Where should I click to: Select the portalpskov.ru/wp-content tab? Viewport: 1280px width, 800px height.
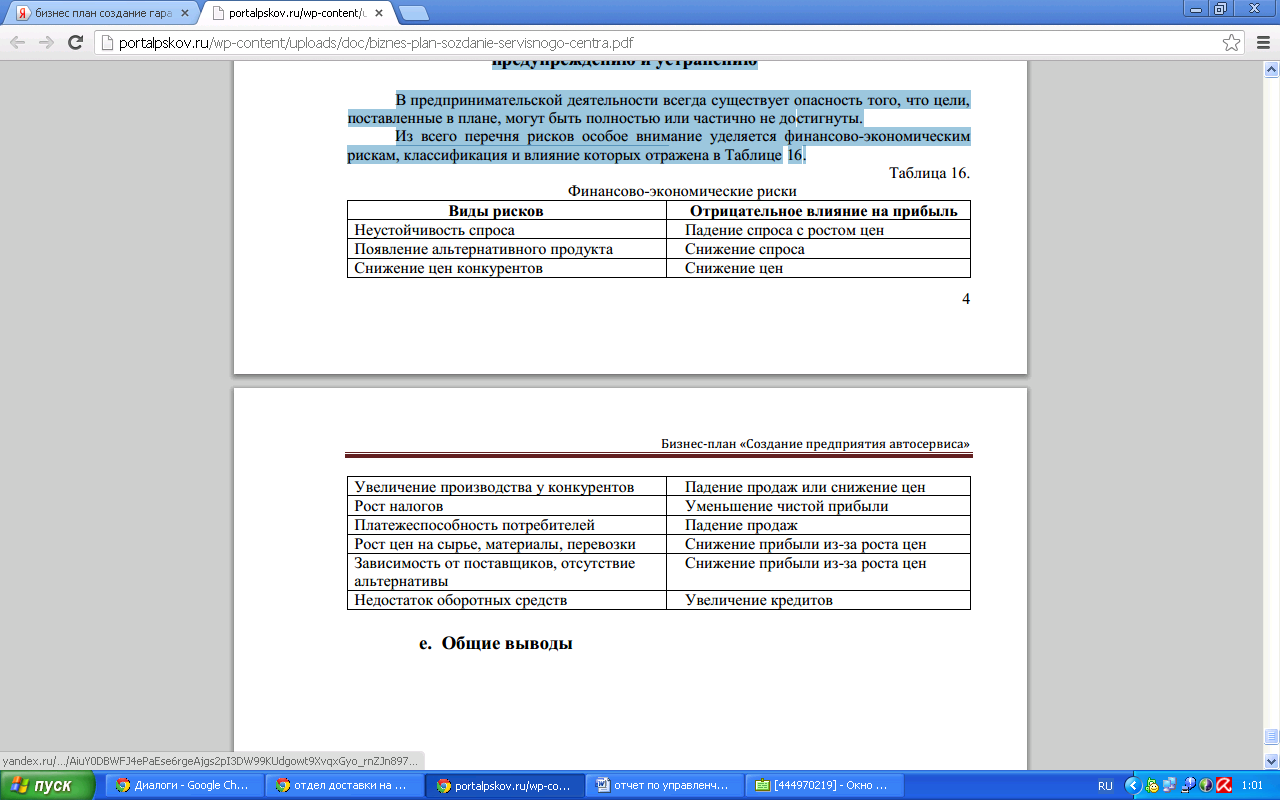[x=296, y=13]
